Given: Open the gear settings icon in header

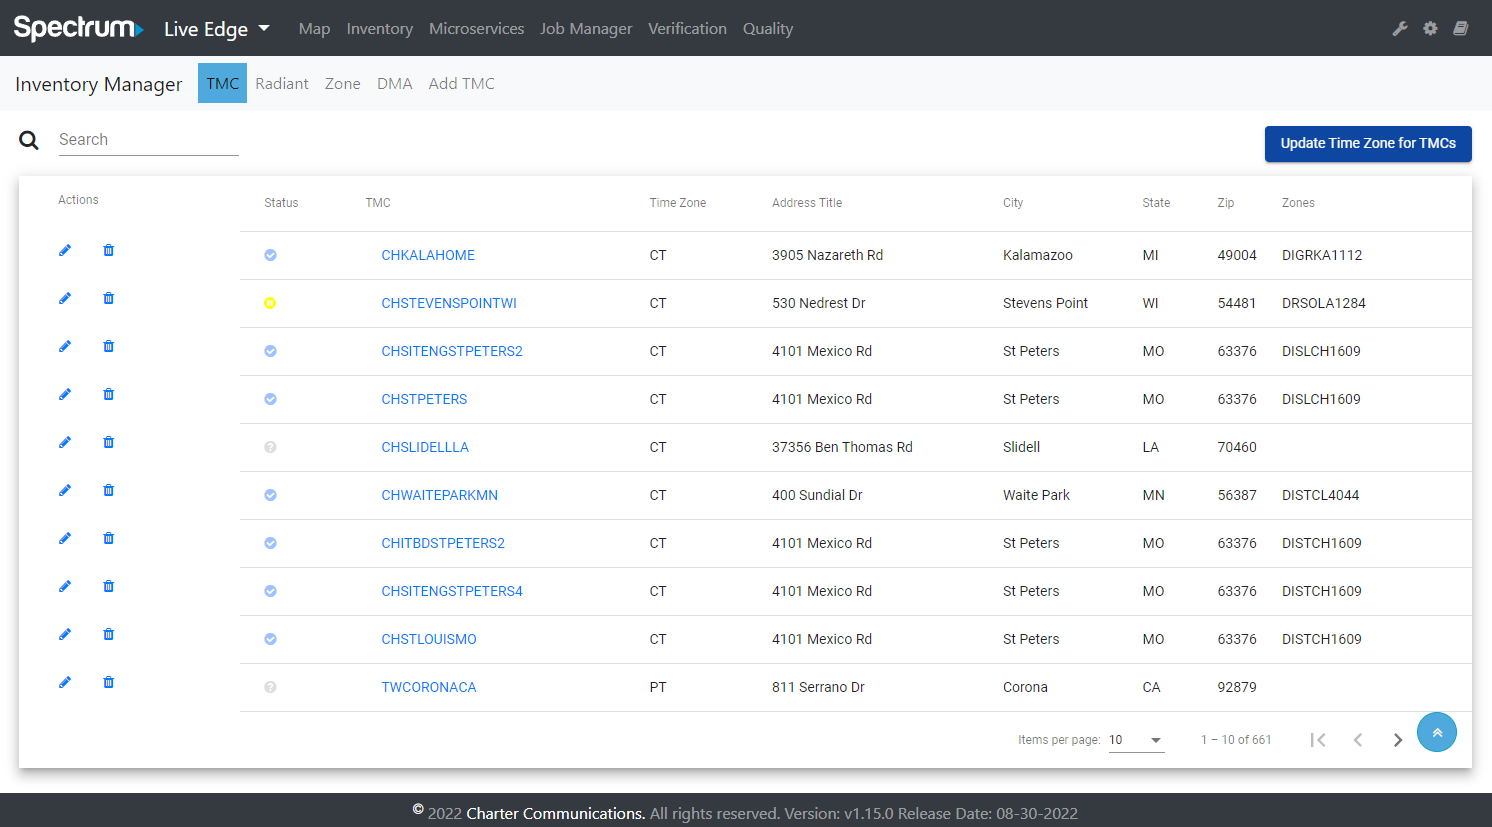Looking at the screenshot, I should coord(1430,28).
